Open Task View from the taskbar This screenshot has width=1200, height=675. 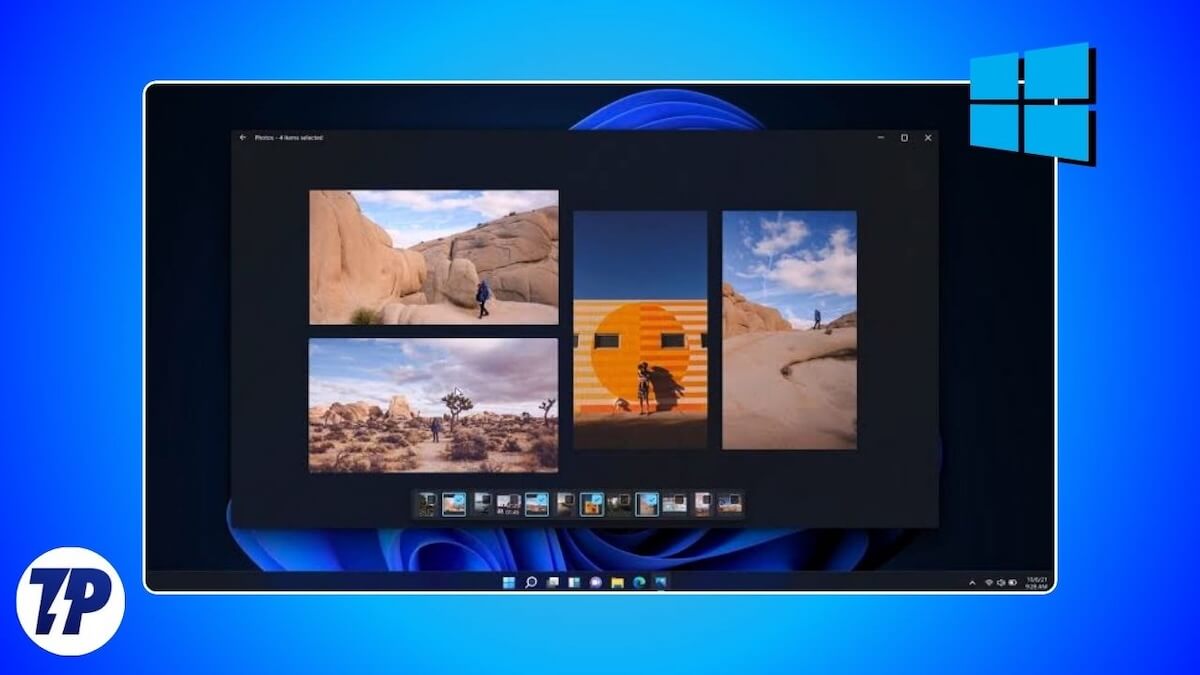[x=553, y=582]
